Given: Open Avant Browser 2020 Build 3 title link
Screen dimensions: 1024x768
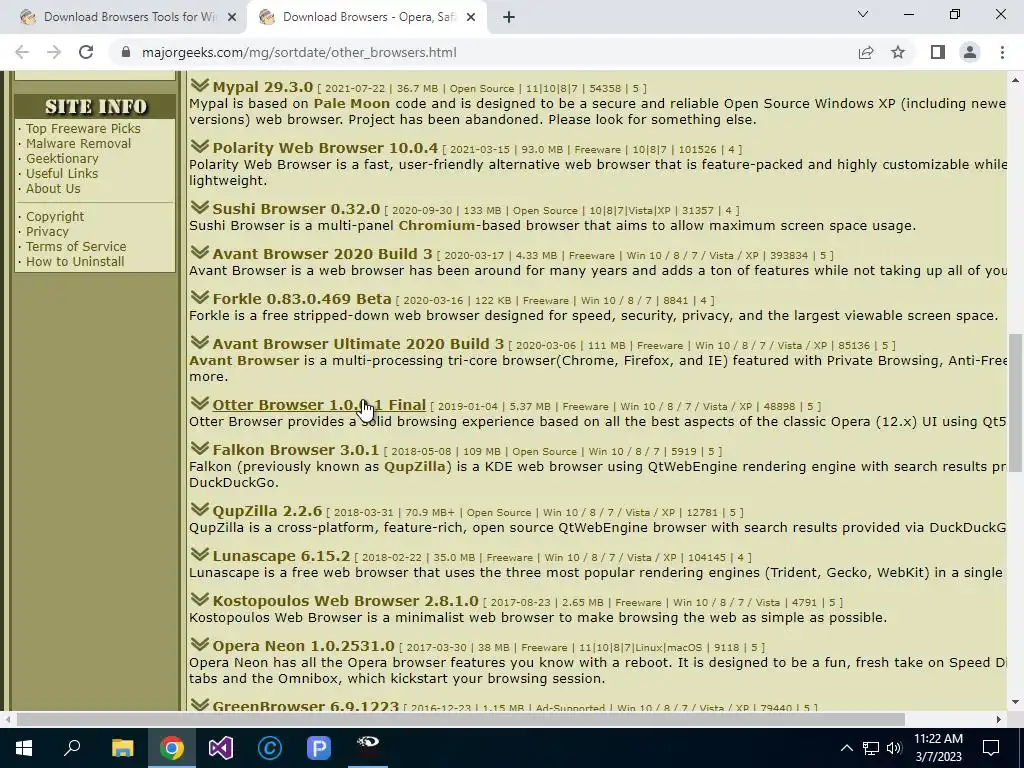Looking at the screenshot, I should 322,254.
